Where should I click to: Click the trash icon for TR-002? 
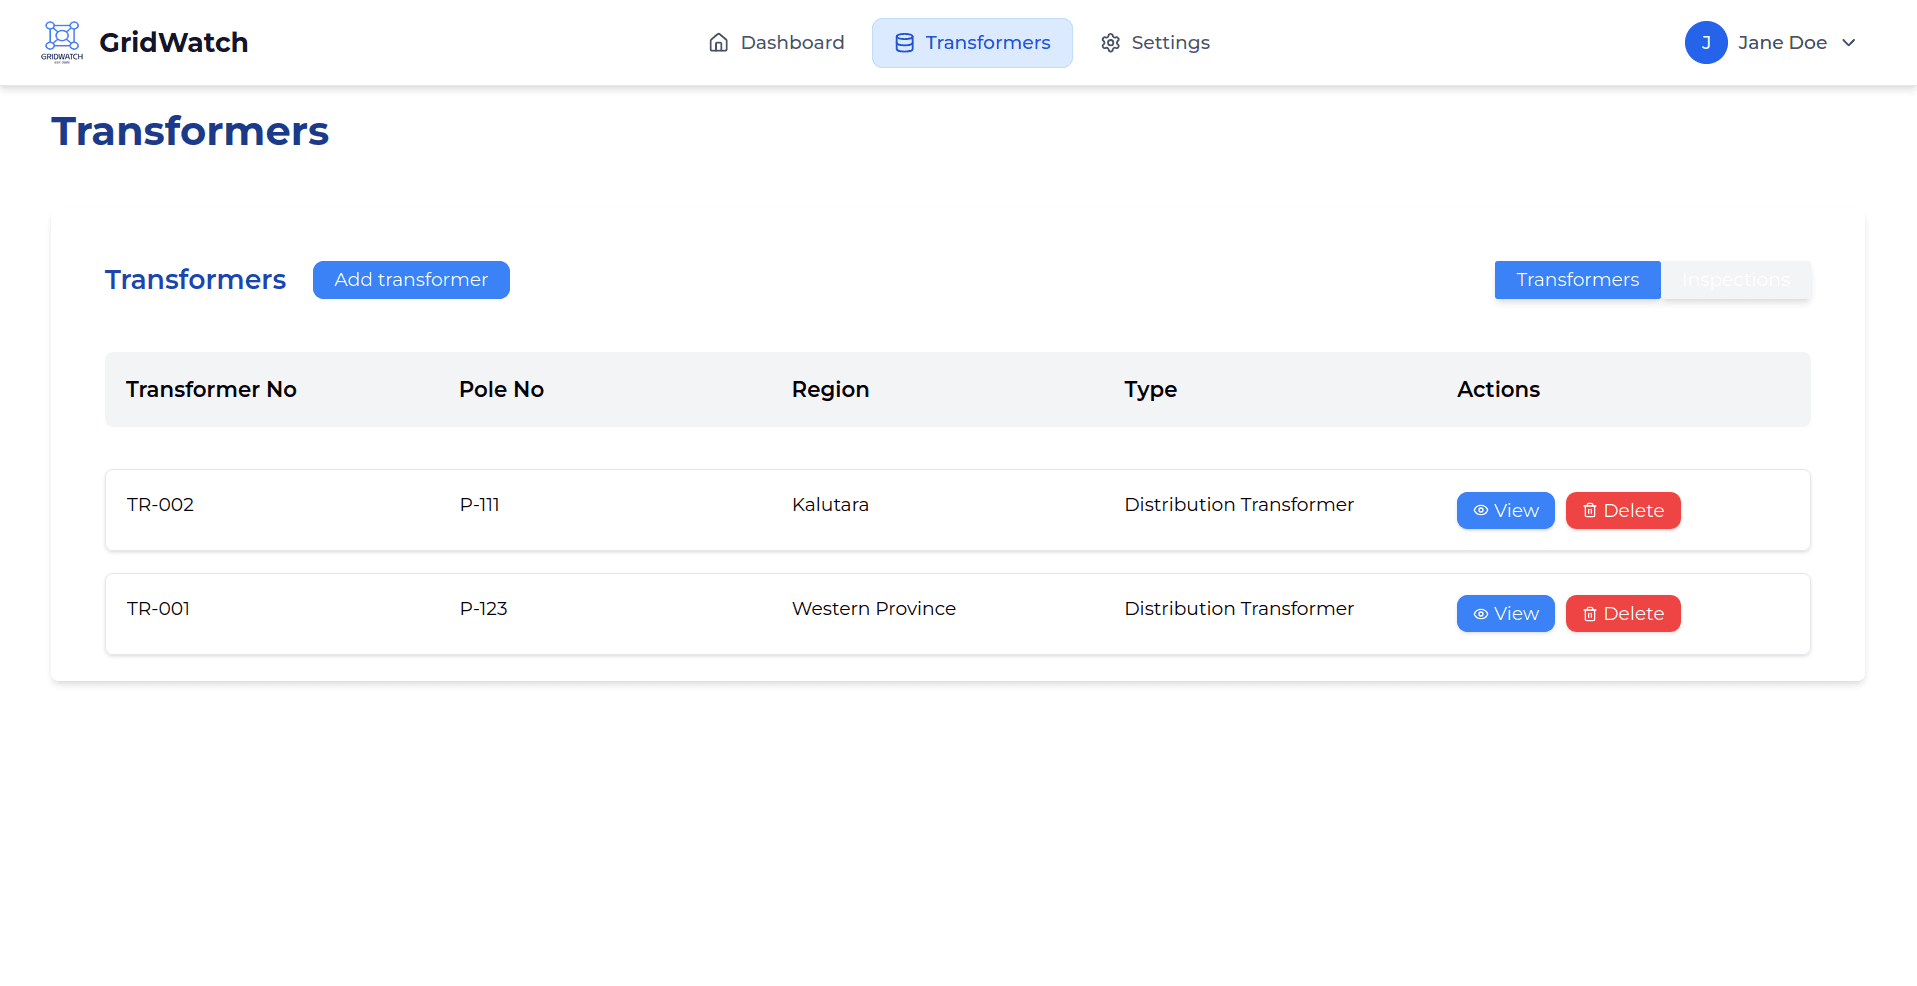pyautogui.click(x=1589, y=511)
